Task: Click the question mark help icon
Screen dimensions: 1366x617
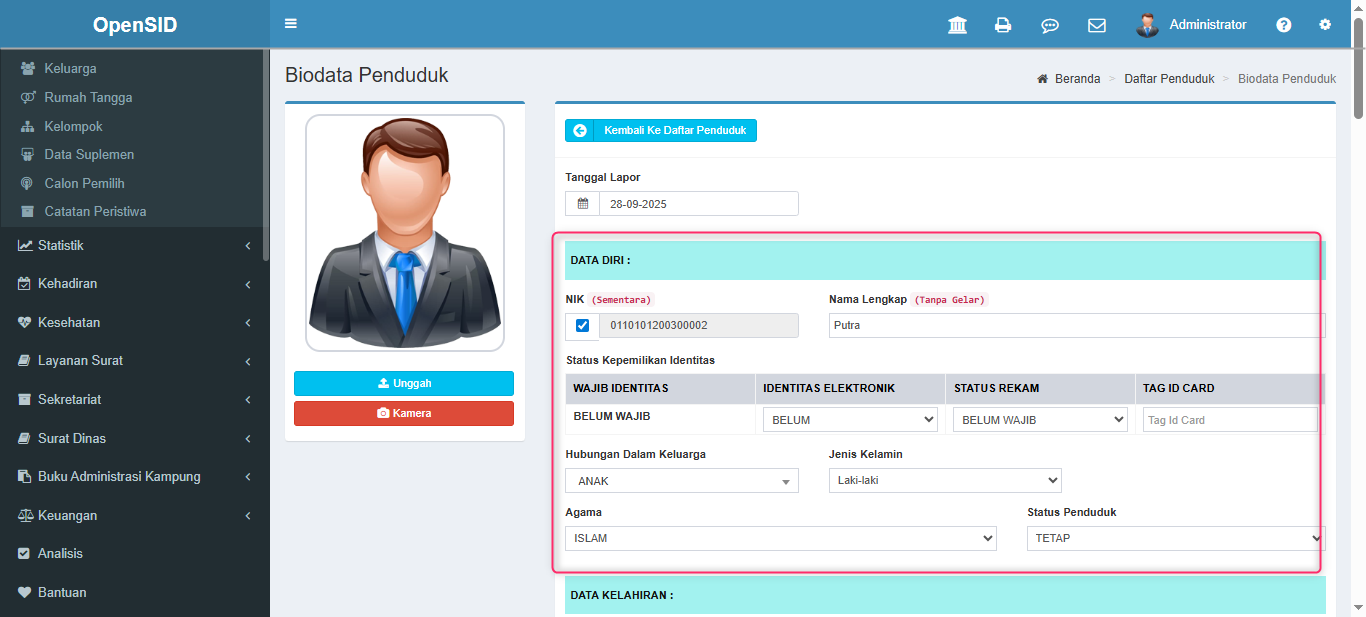Action: 1284,25
